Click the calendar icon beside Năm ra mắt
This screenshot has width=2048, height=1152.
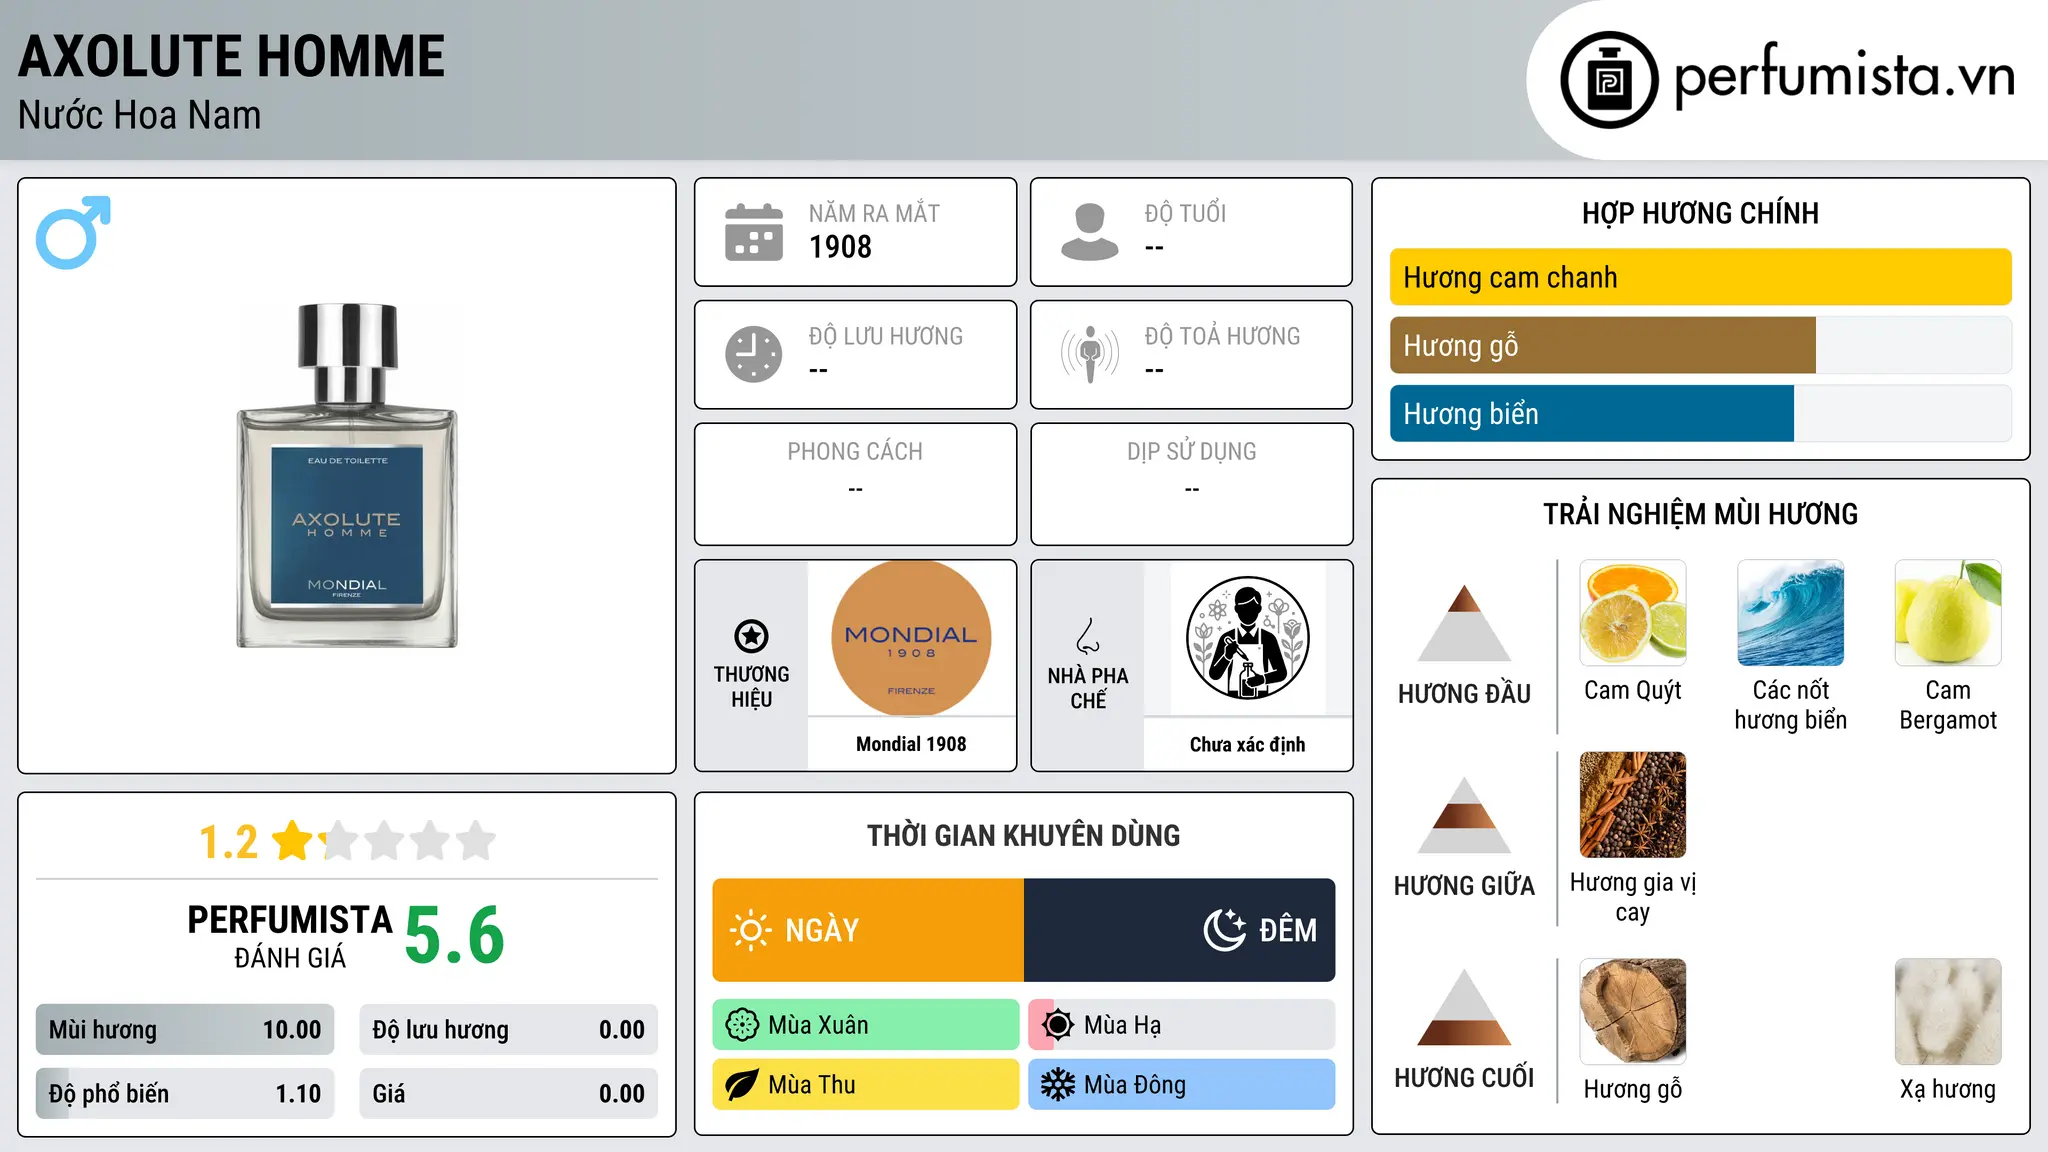point(754,232)
